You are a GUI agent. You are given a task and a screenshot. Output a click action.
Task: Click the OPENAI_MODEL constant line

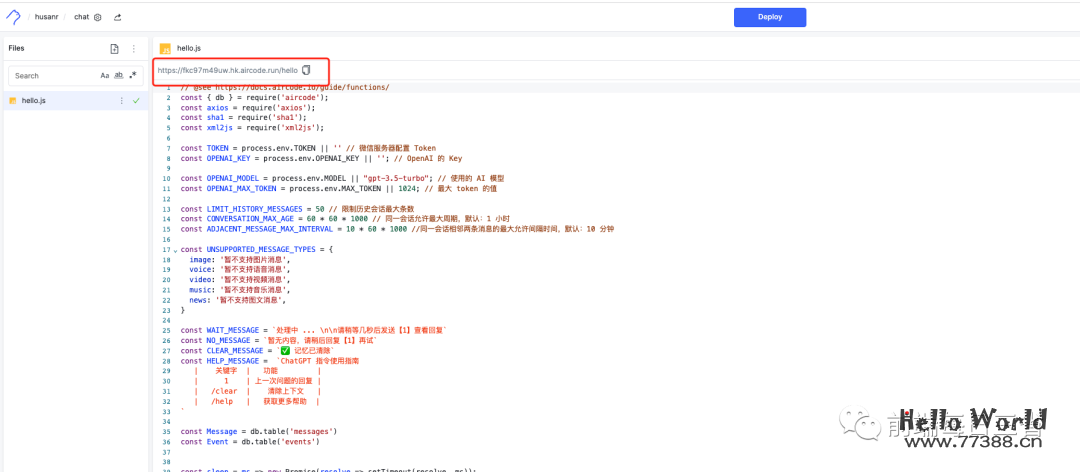point(342,178)
